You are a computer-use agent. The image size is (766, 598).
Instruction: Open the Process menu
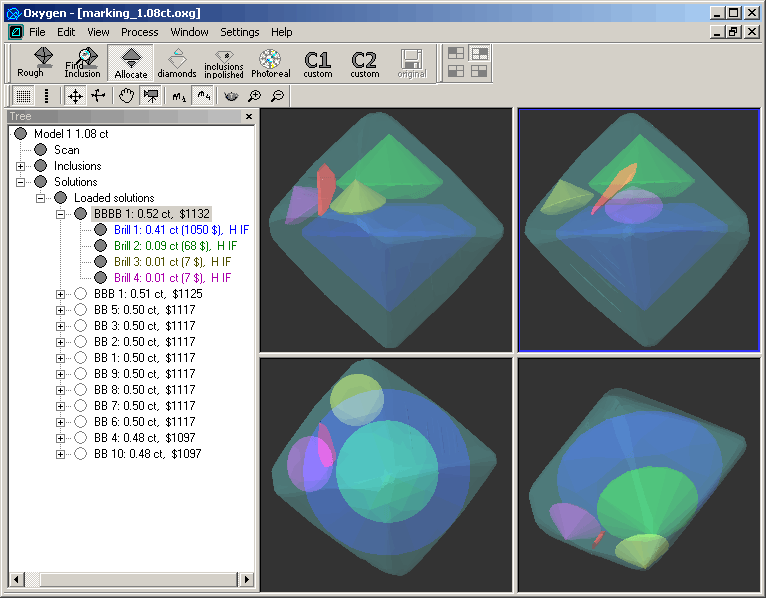(139, 32)
